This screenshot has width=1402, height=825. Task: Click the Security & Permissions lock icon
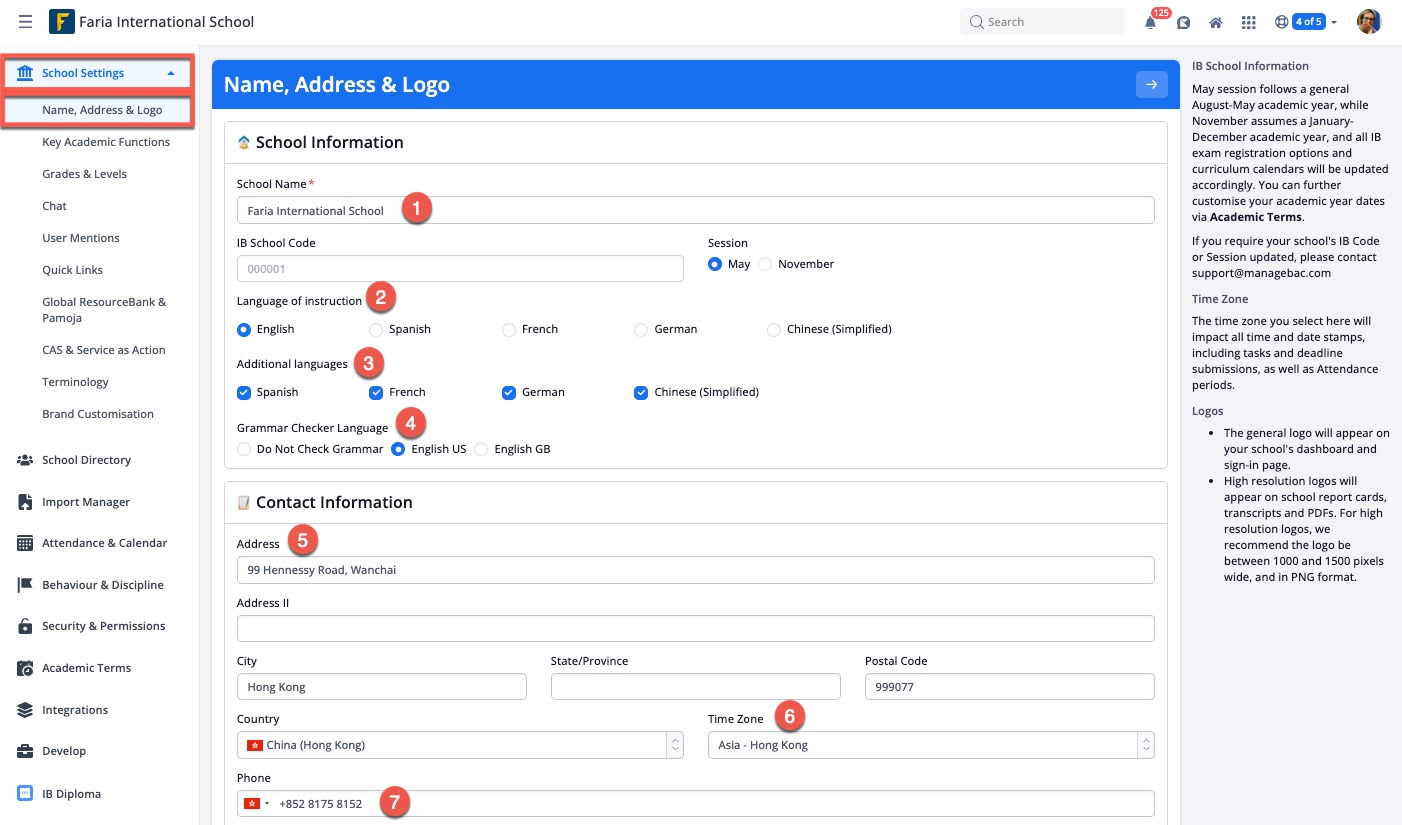click(x=25, y=626)
